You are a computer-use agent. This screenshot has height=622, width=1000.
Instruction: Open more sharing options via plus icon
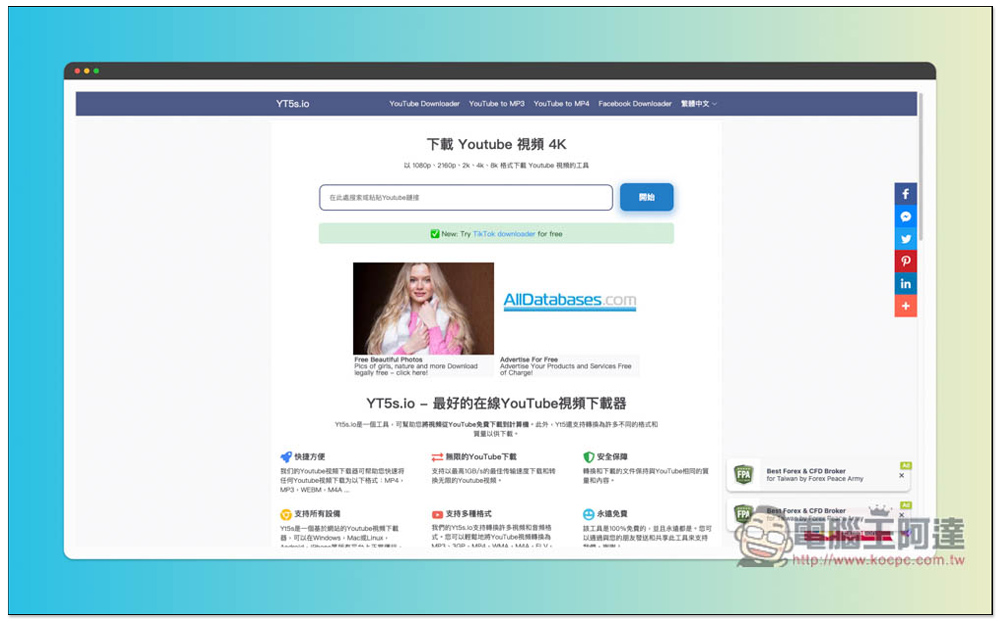[905, 305]
